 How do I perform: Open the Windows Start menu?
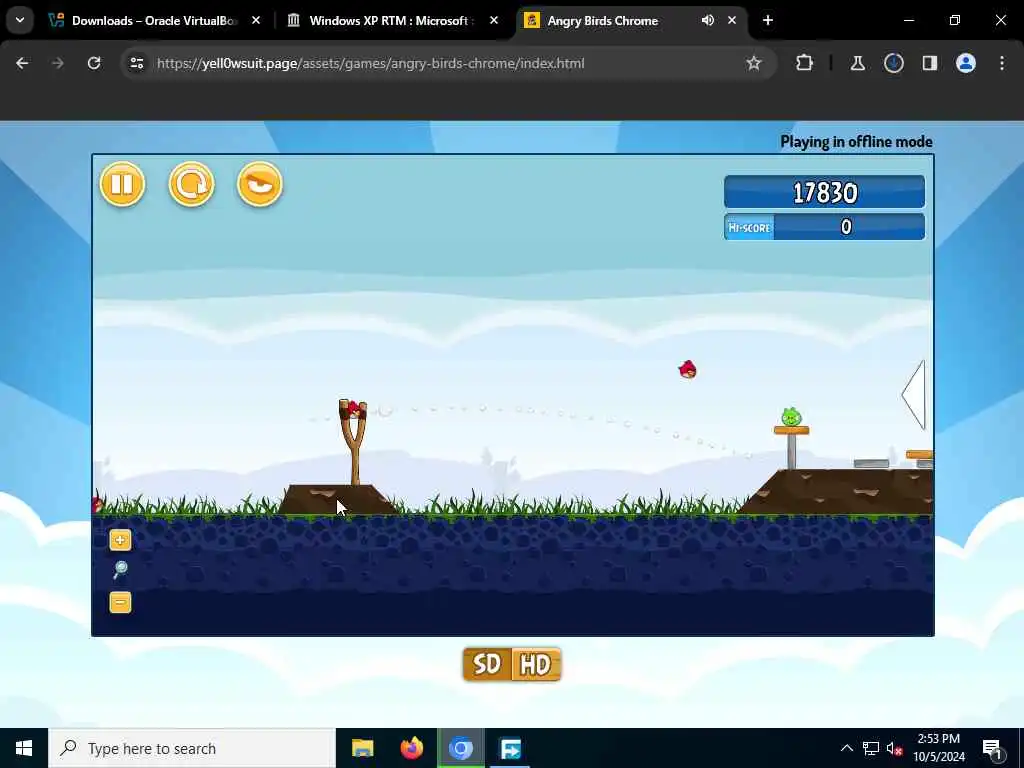24,748
